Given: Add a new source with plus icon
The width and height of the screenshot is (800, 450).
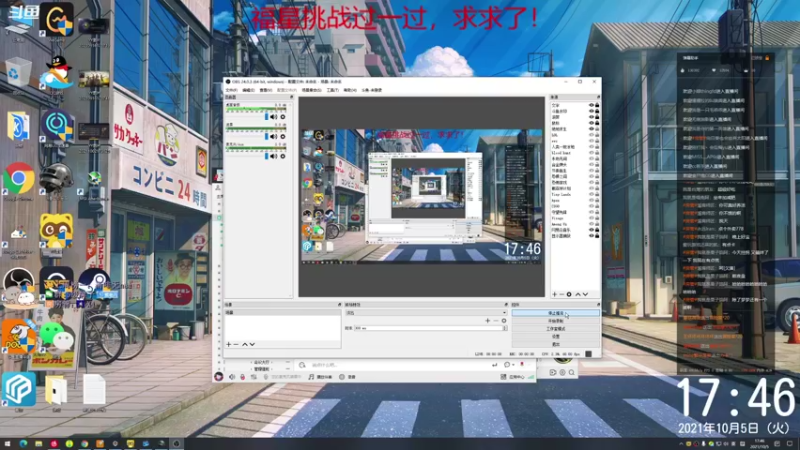Looking at the screenshot, I should [x=555, y=294].
